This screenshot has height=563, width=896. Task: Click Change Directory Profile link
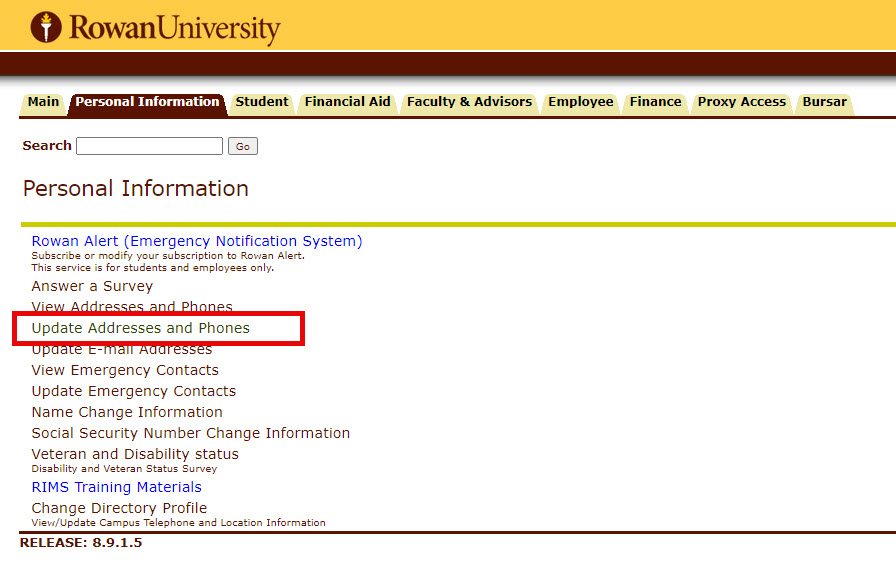pyautogui.click(x=119, y=508)
